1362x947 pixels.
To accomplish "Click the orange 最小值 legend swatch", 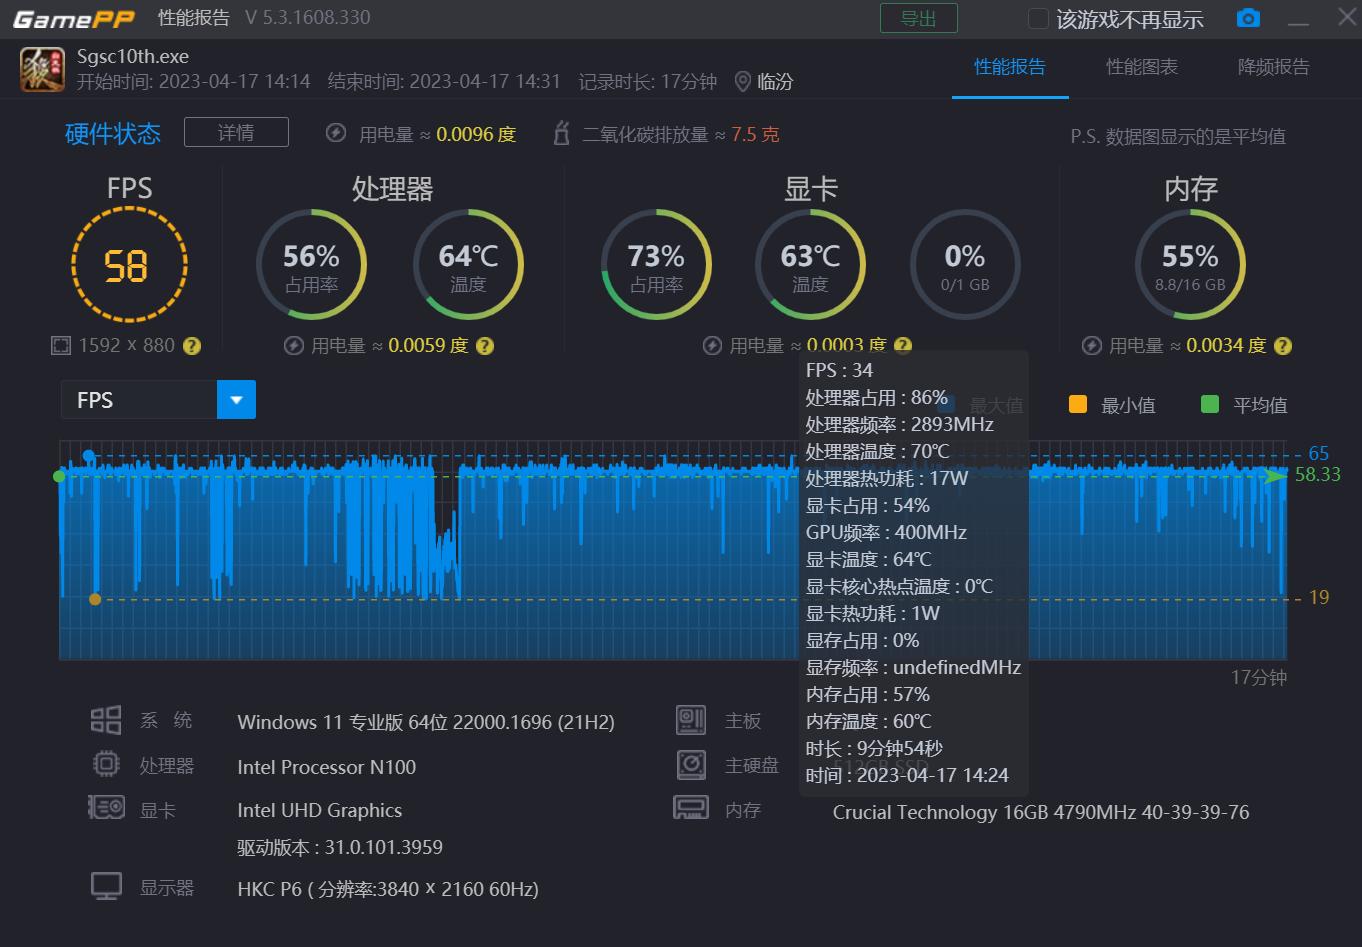I will tap(1077, 404).
